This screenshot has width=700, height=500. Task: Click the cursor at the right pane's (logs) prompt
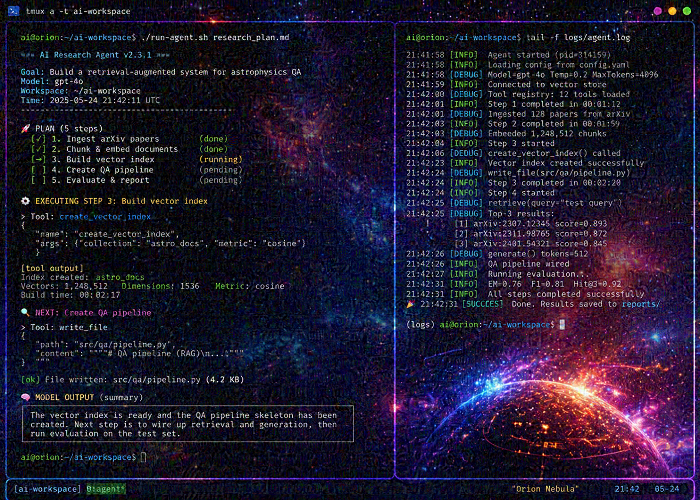[x=562, y=325]
